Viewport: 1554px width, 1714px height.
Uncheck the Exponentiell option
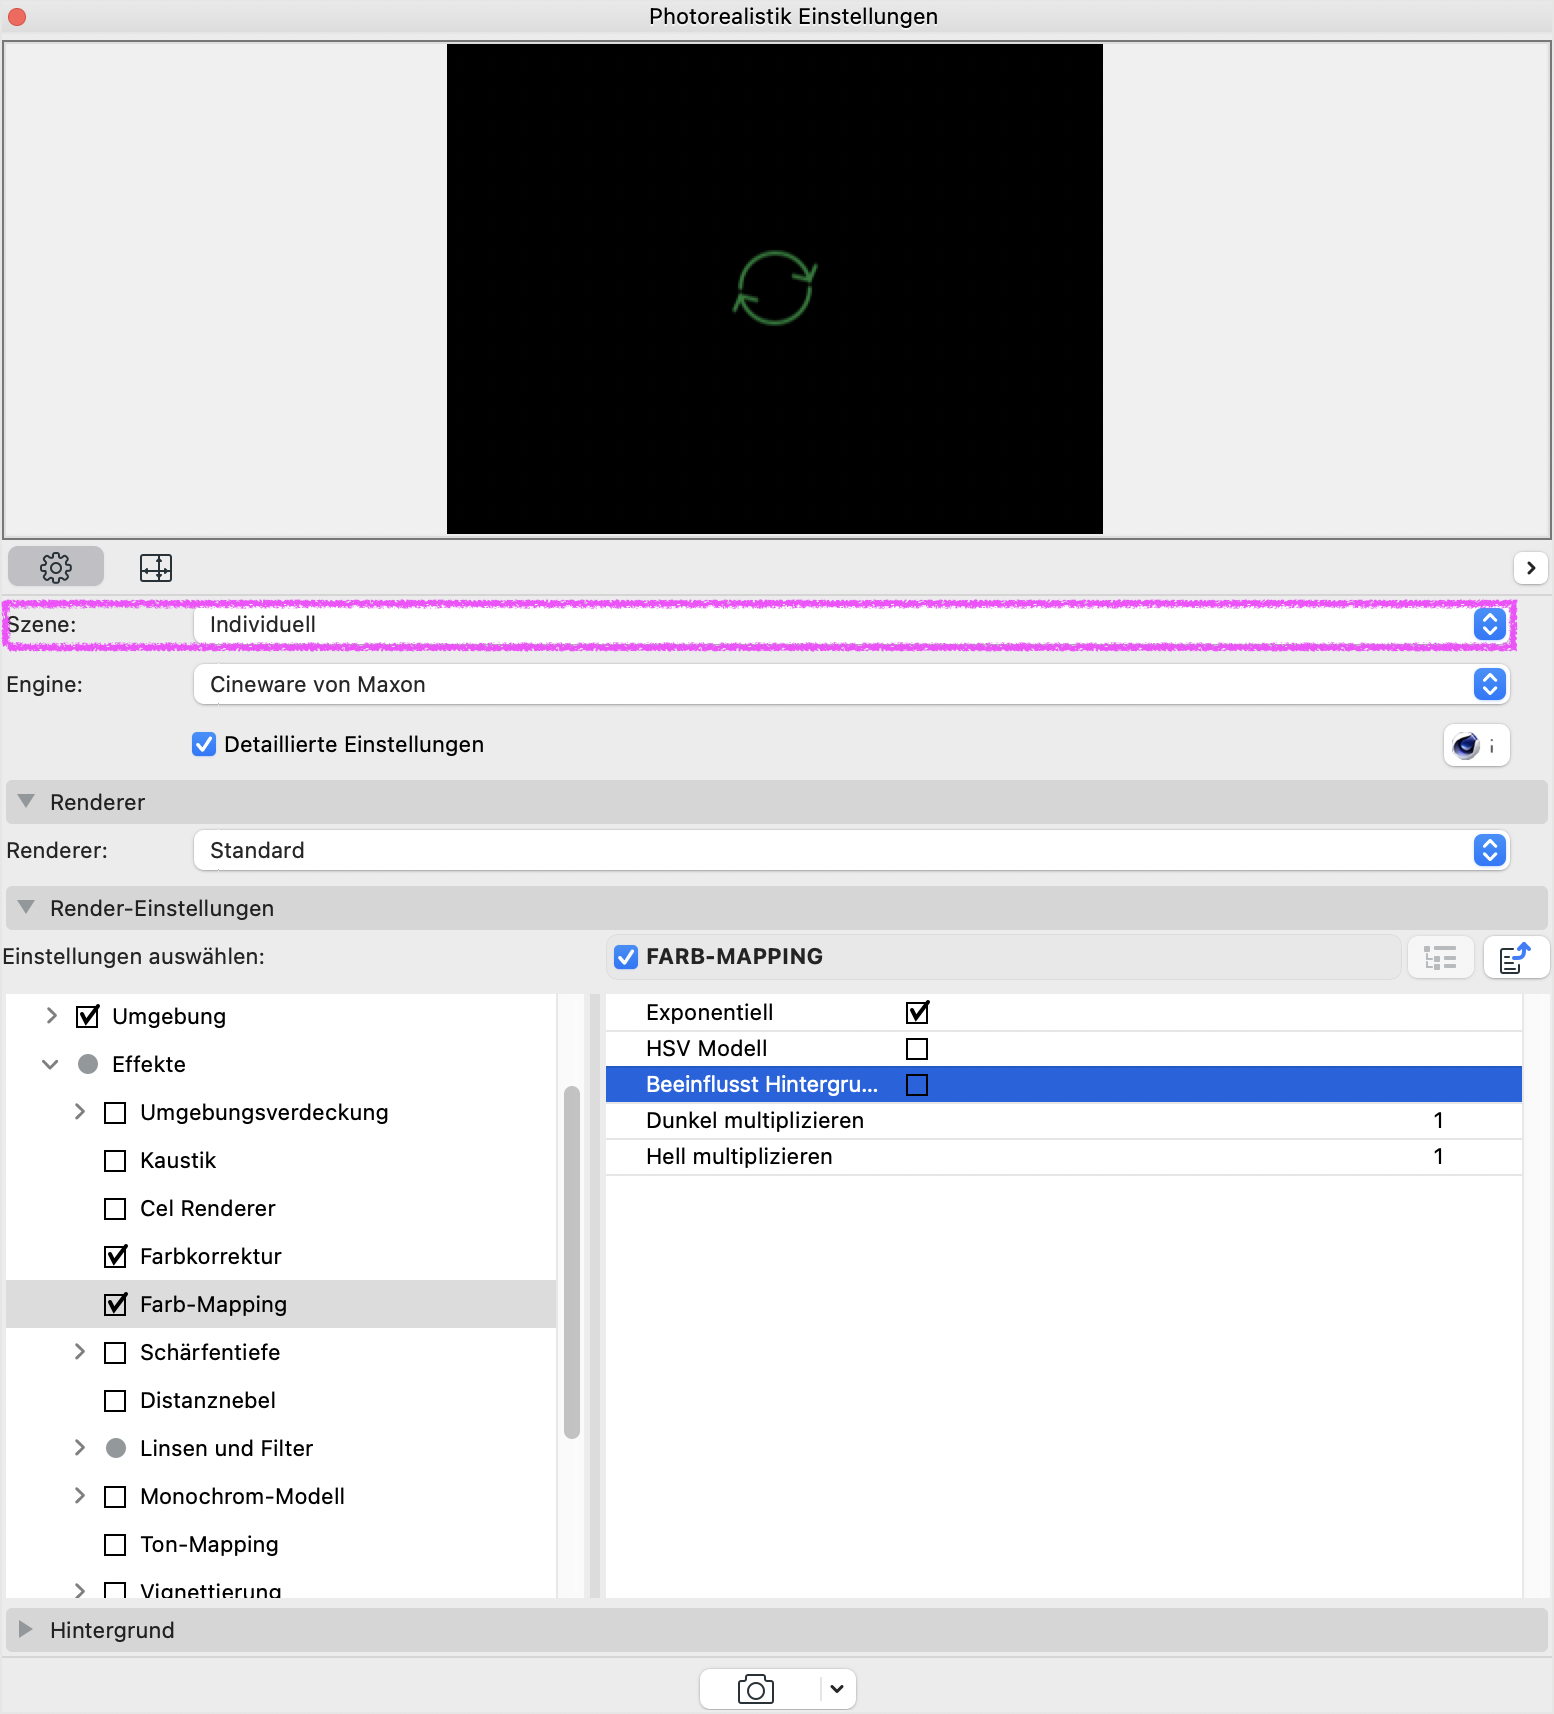(917, 1013)
